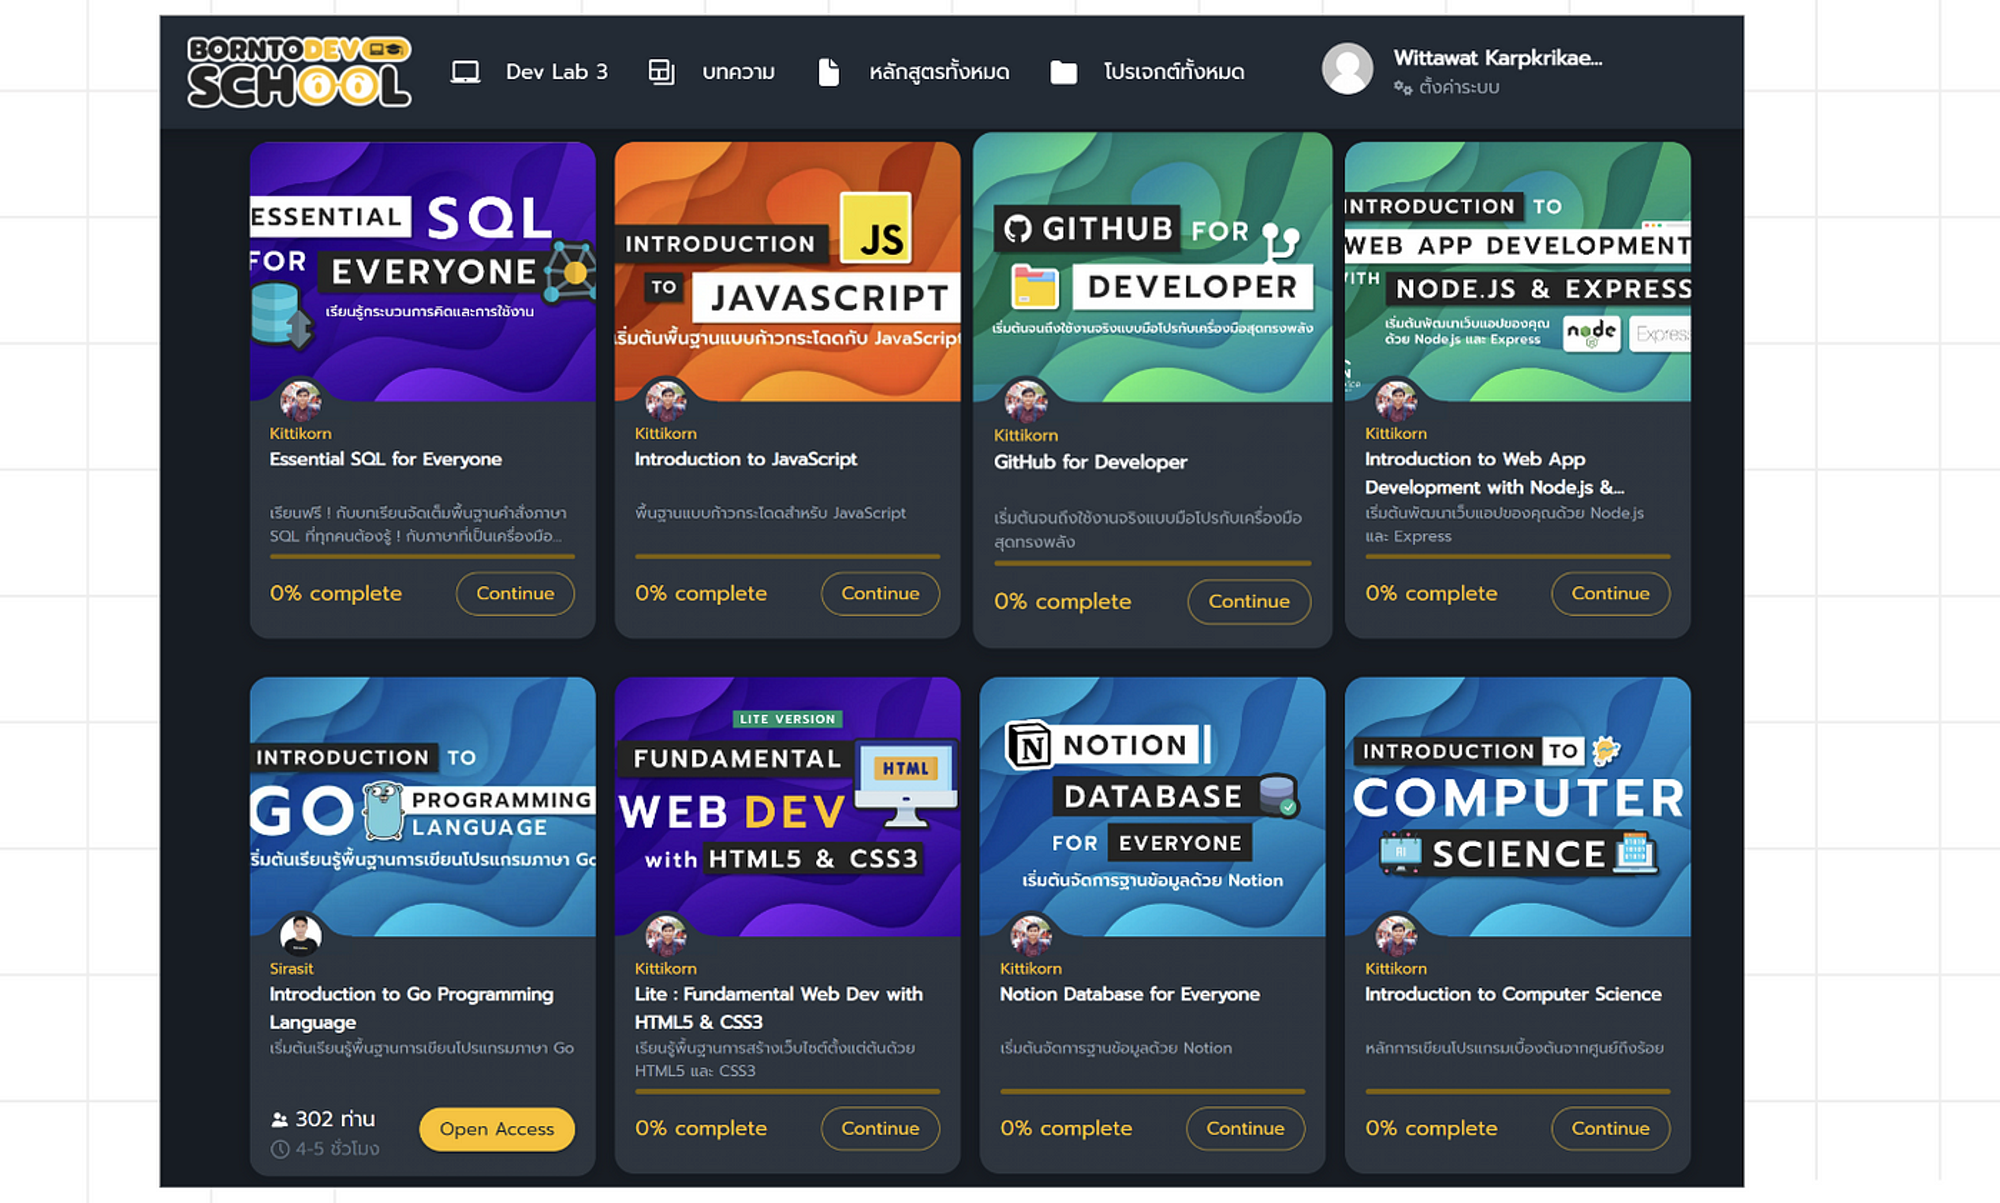2000x1203 pixels.
Task: Open the Essential SQL for Everyone title
Action: (385, 459)
